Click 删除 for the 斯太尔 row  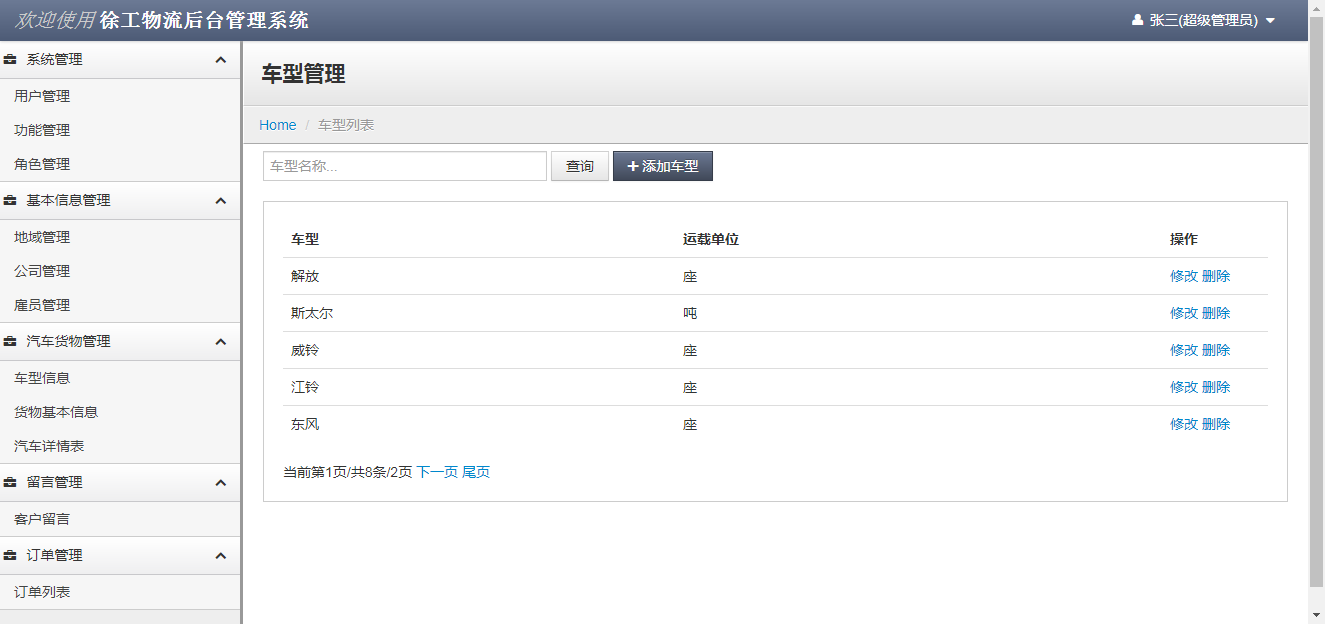1216,313
